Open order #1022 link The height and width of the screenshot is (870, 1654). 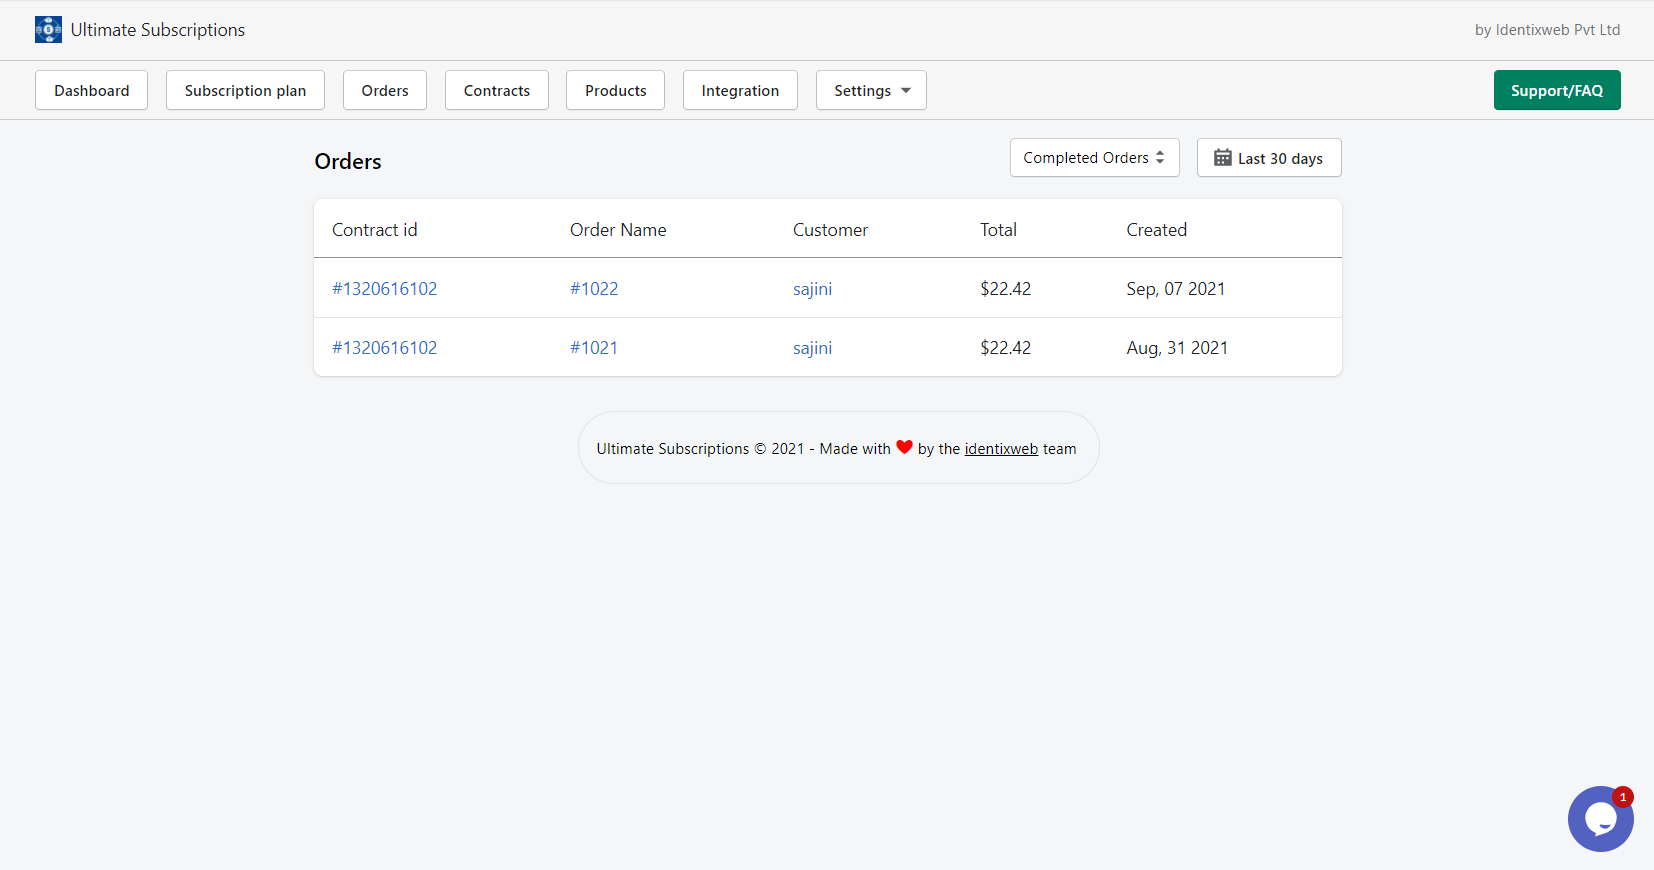coord(594,289)
